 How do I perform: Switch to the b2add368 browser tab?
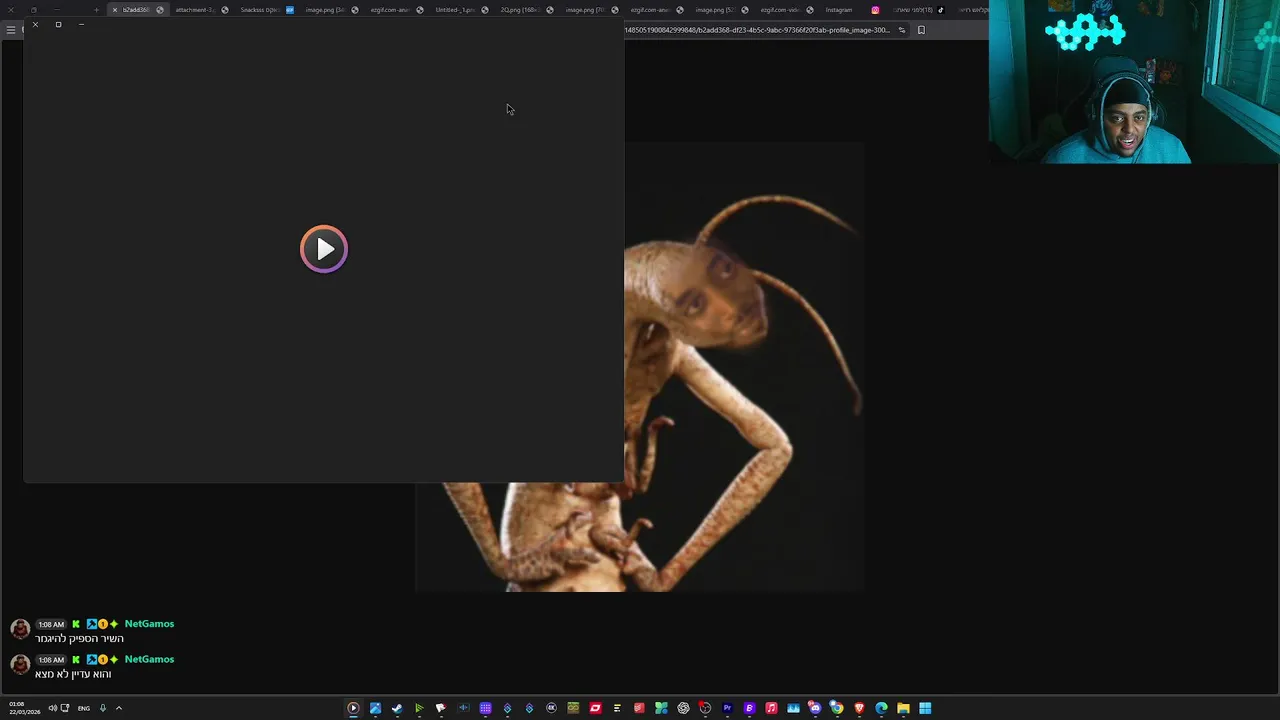[x=136, y=10]
